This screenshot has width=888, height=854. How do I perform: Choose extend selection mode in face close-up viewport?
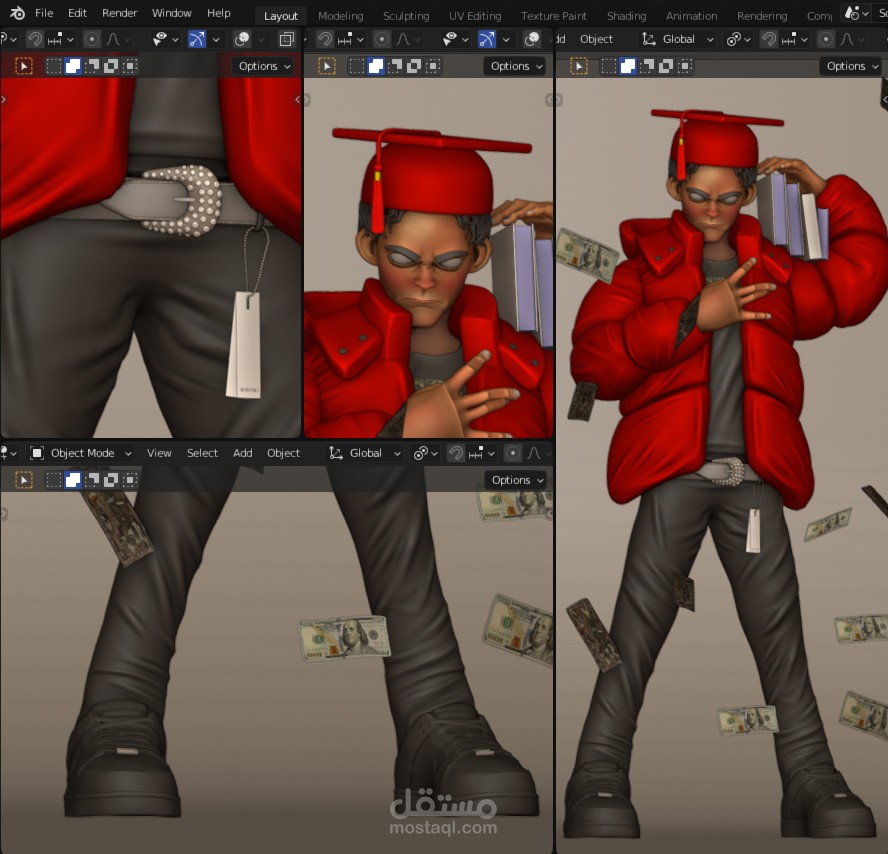(x=375, y=66)
